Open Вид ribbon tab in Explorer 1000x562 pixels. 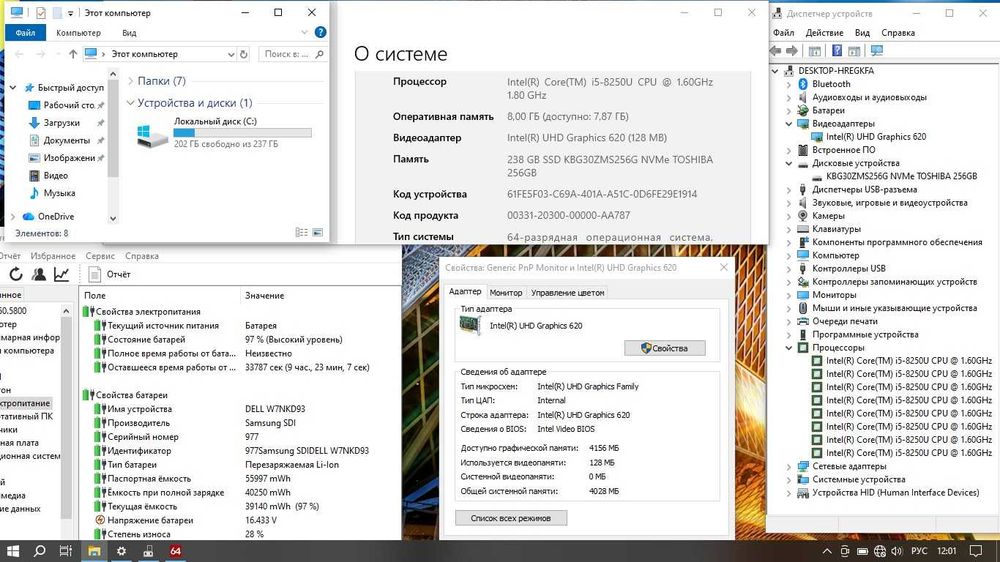pyautogui.click(x=129, y=33)
